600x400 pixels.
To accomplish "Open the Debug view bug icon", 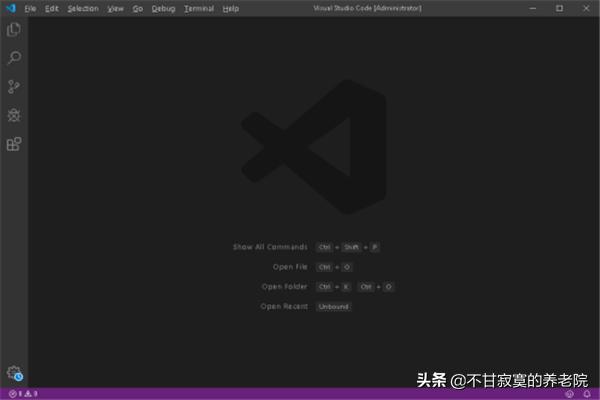I will tap(14, 115).
